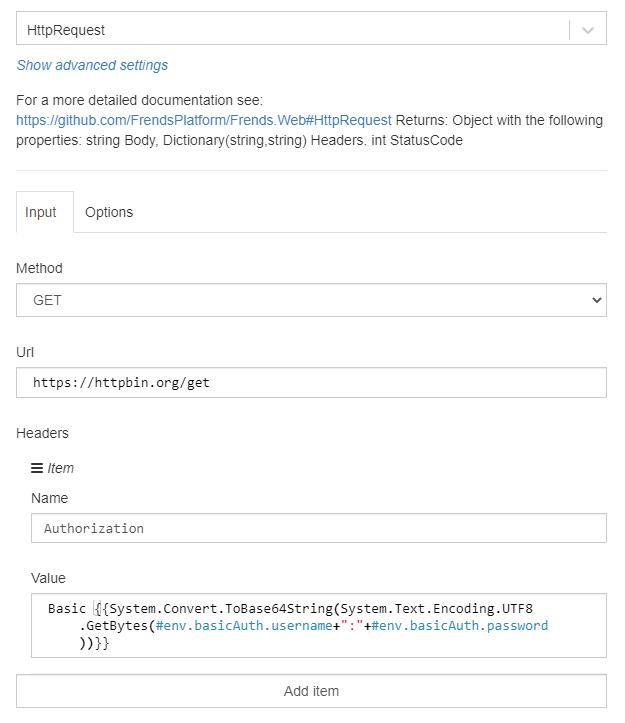Click the Value label above expression
The width and height of the screenshot is (625, 723).
point(49,578)
